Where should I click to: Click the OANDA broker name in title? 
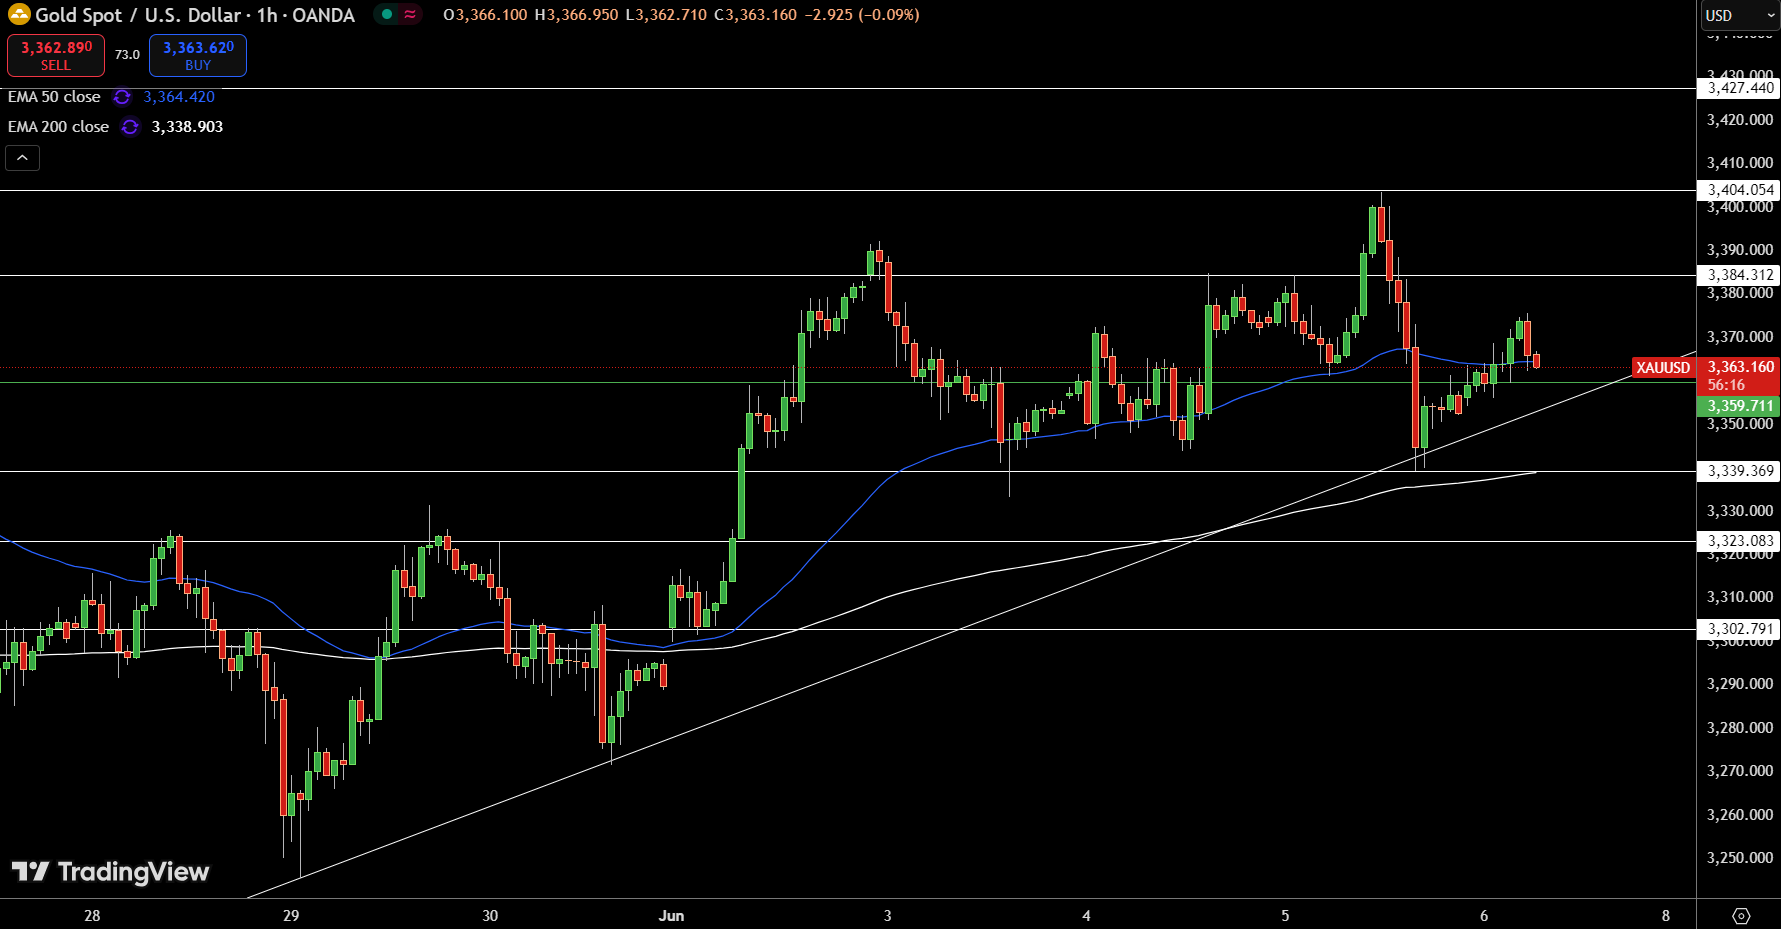pos(323,15)
